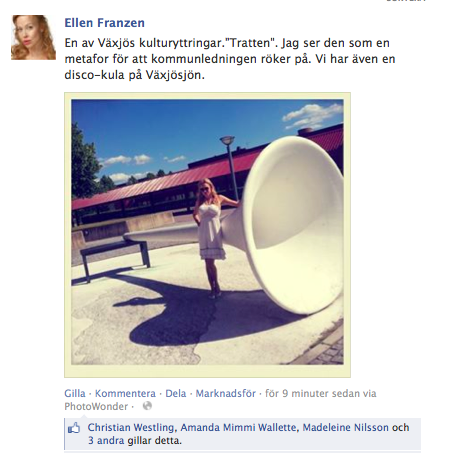The image size is (450, 453).
Task: Open the Ellen Franzen profile name link
Action: coord(104,23)
